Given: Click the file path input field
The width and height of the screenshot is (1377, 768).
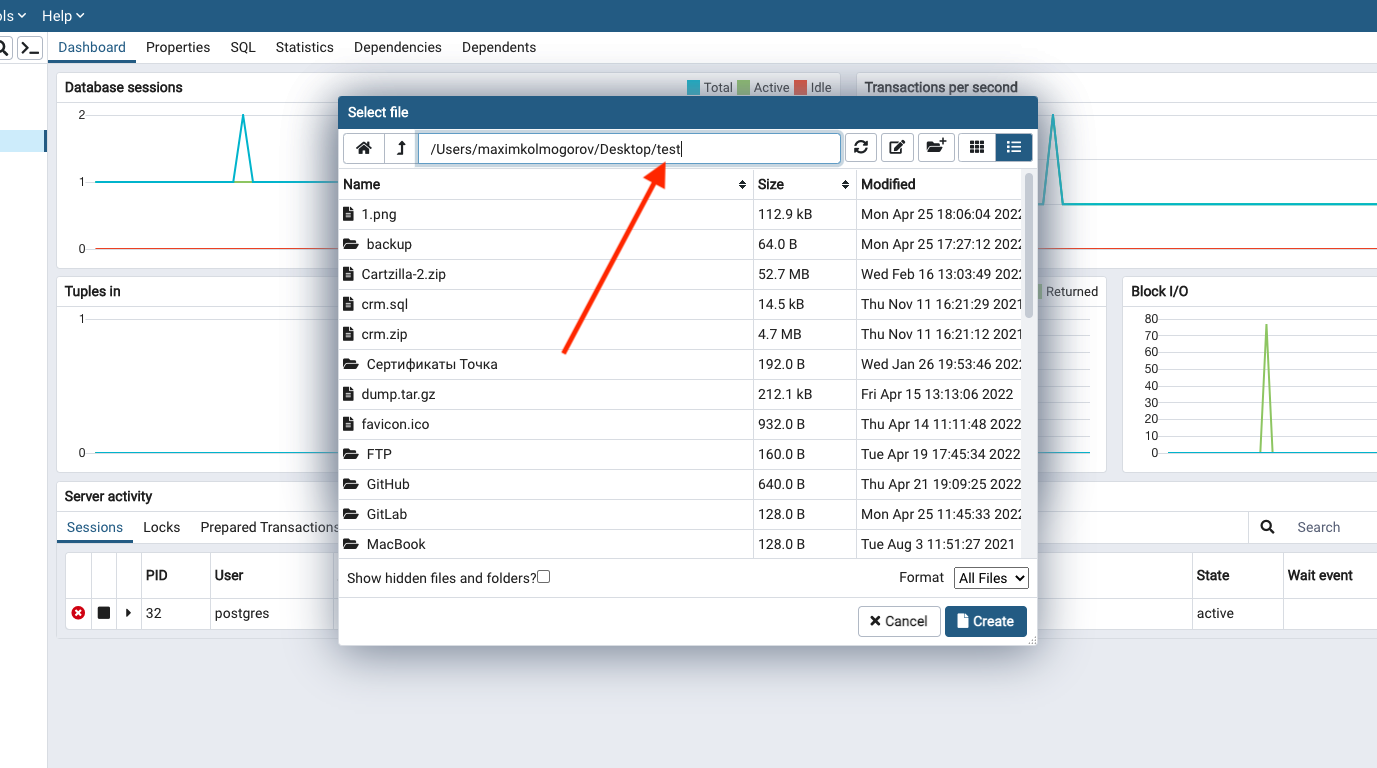Looking at the screenshot, I should coord(629,148).
